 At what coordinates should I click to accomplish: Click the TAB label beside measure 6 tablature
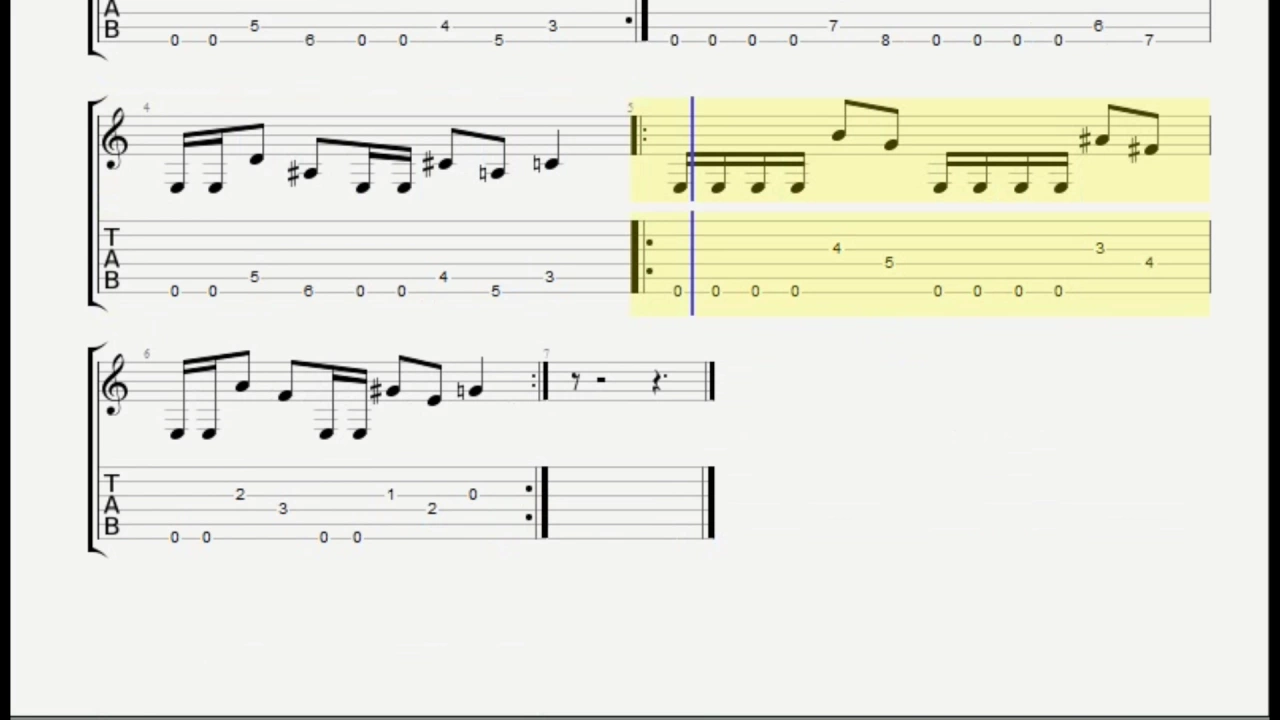[112, 506]
